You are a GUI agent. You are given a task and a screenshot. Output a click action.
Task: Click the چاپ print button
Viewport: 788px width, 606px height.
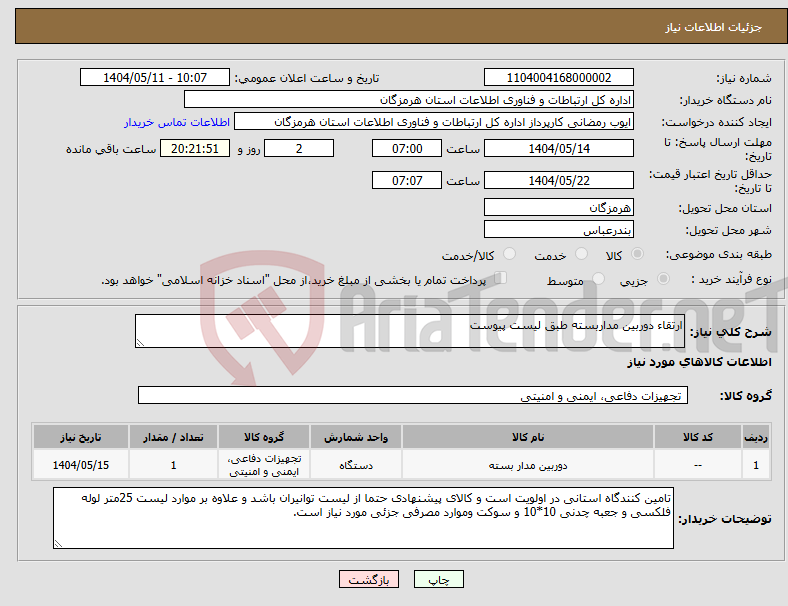pos(439,579)
